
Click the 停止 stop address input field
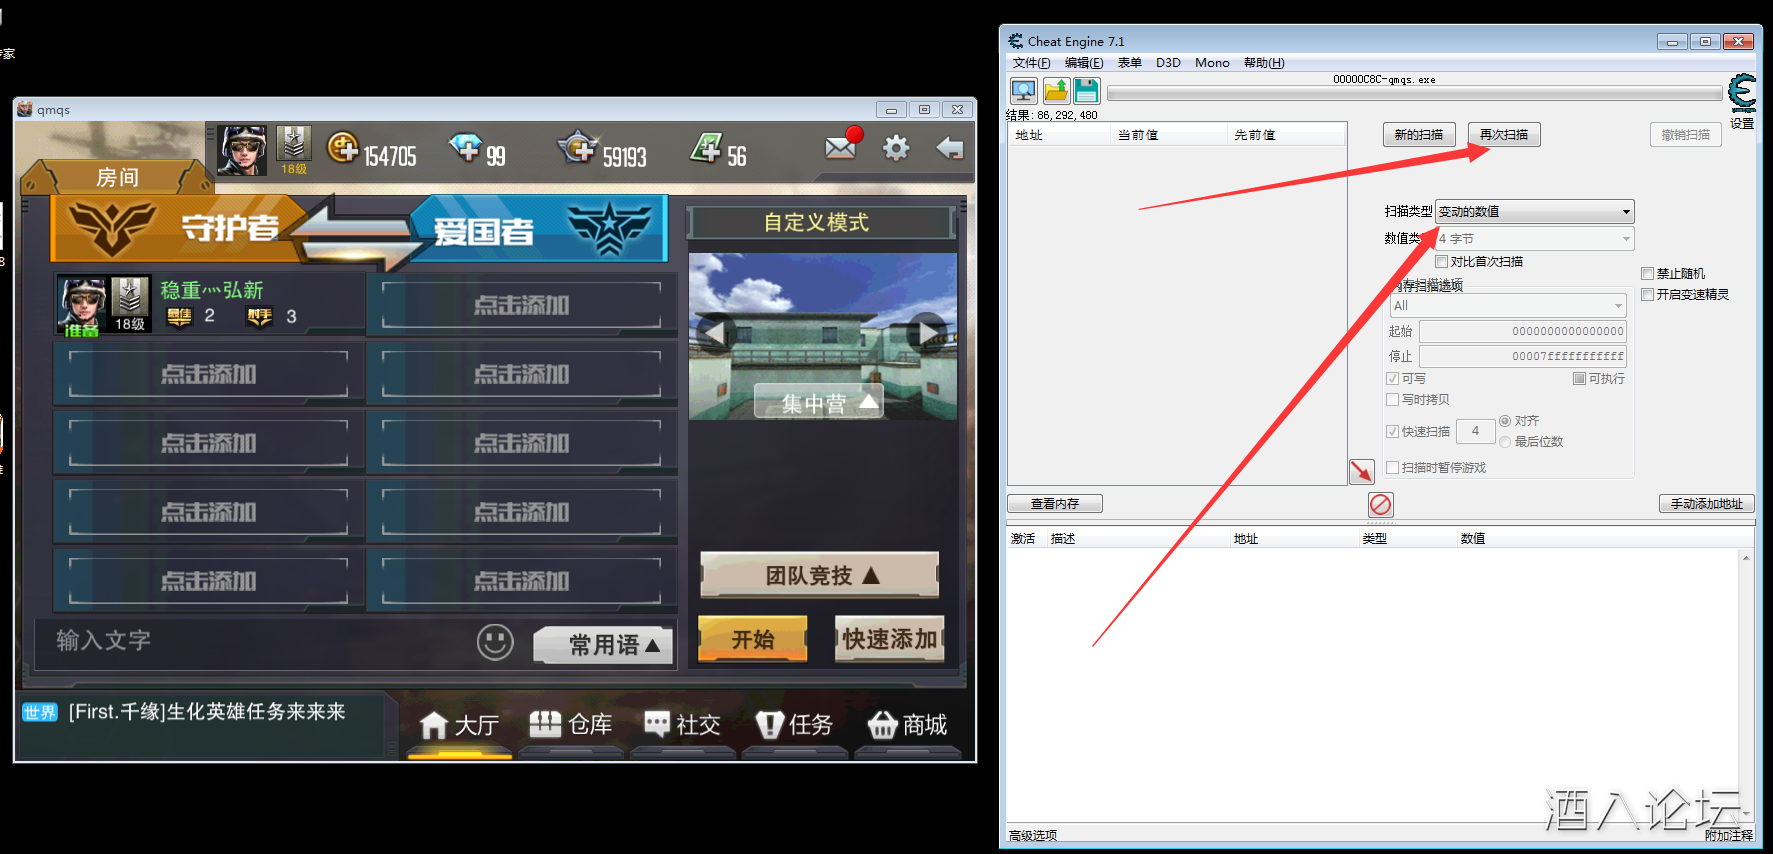[1523, 357]
